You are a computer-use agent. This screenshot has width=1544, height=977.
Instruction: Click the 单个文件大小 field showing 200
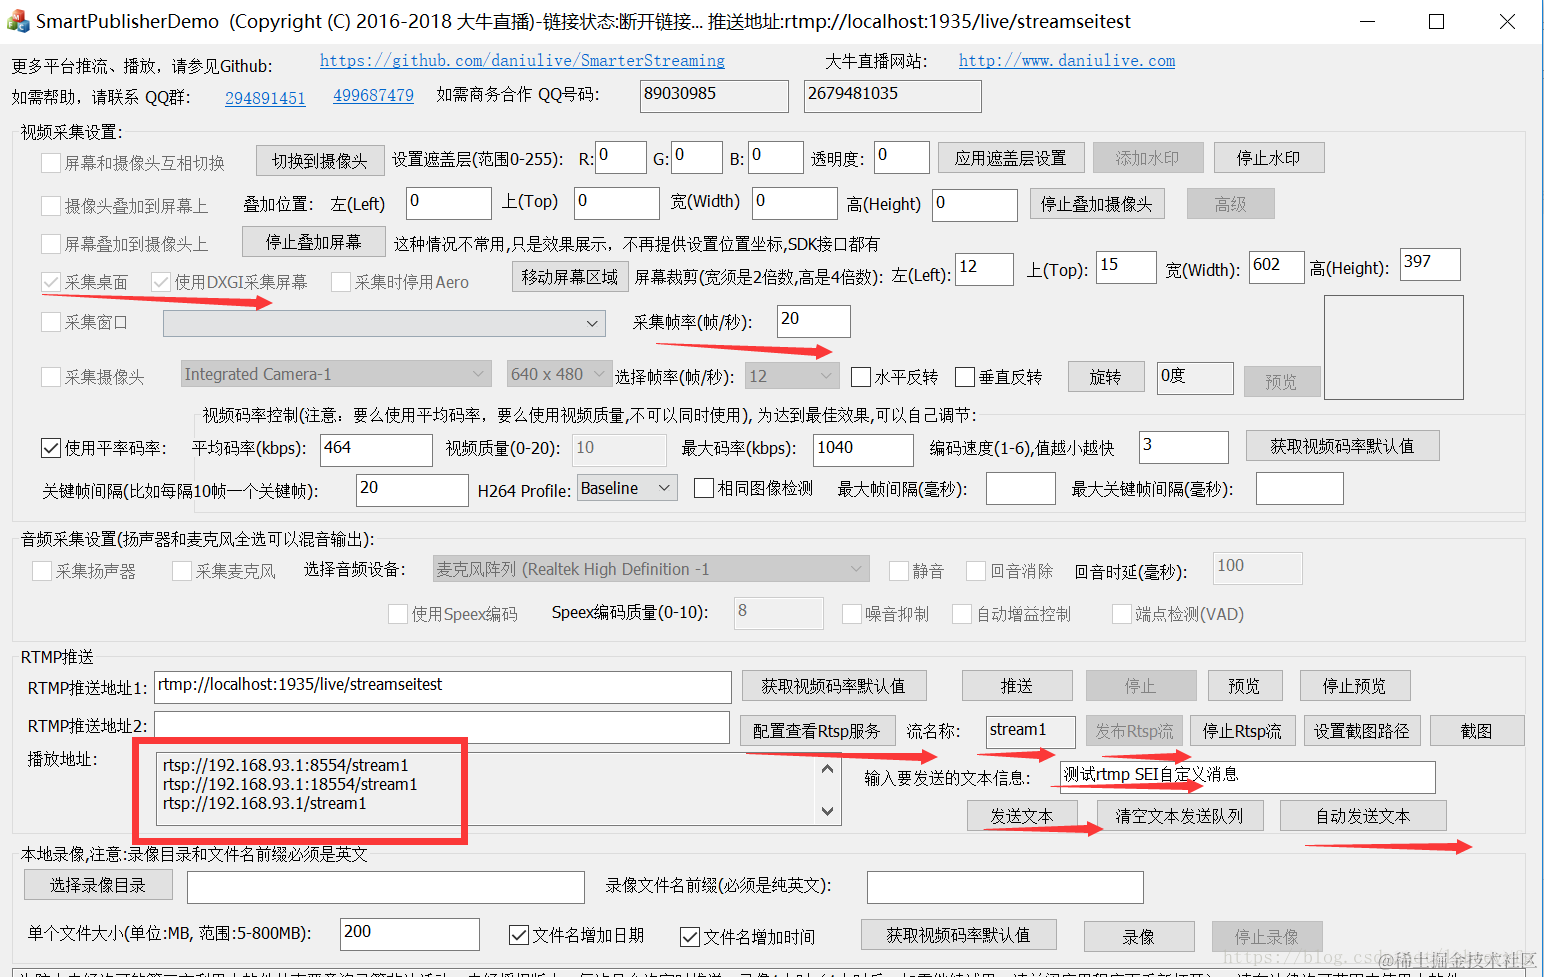410,934
